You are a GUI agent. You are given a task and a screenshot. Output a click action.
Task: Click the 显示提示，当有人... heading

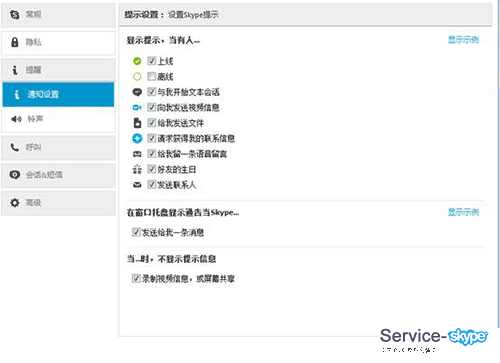(x=163, y=40)
